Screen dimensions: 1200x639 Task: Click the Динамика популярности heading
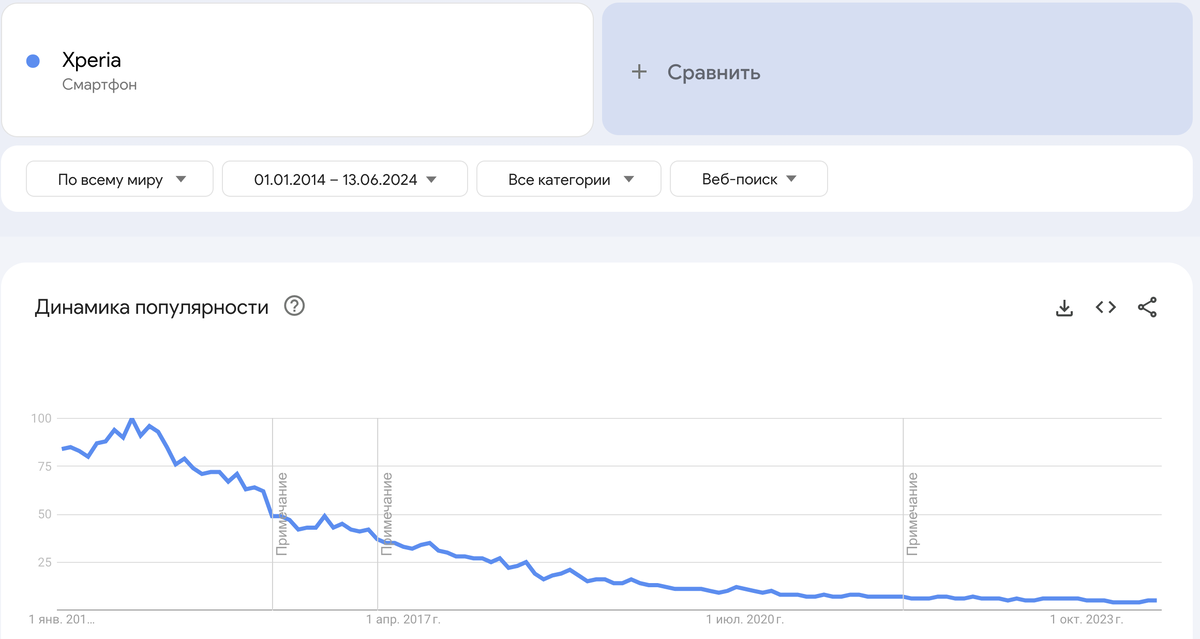pos(151,307)
